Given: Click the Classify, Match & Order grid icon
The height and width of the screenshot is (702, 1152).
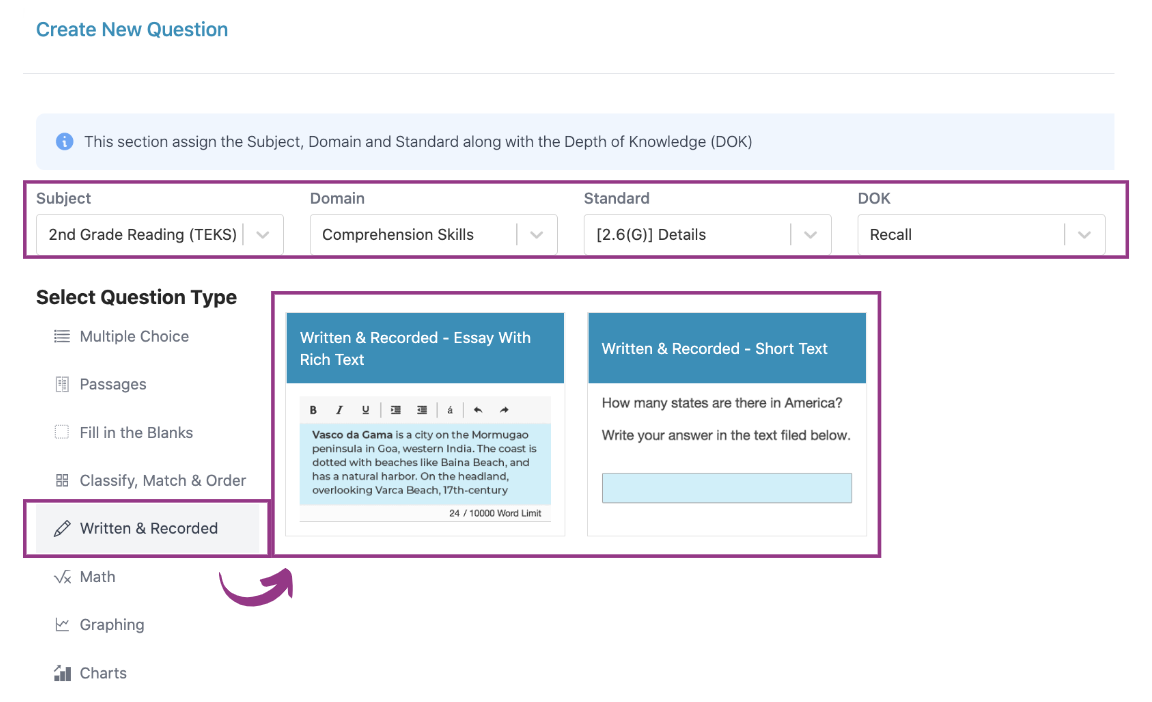Looking at the screenshot, I should 62,480.
